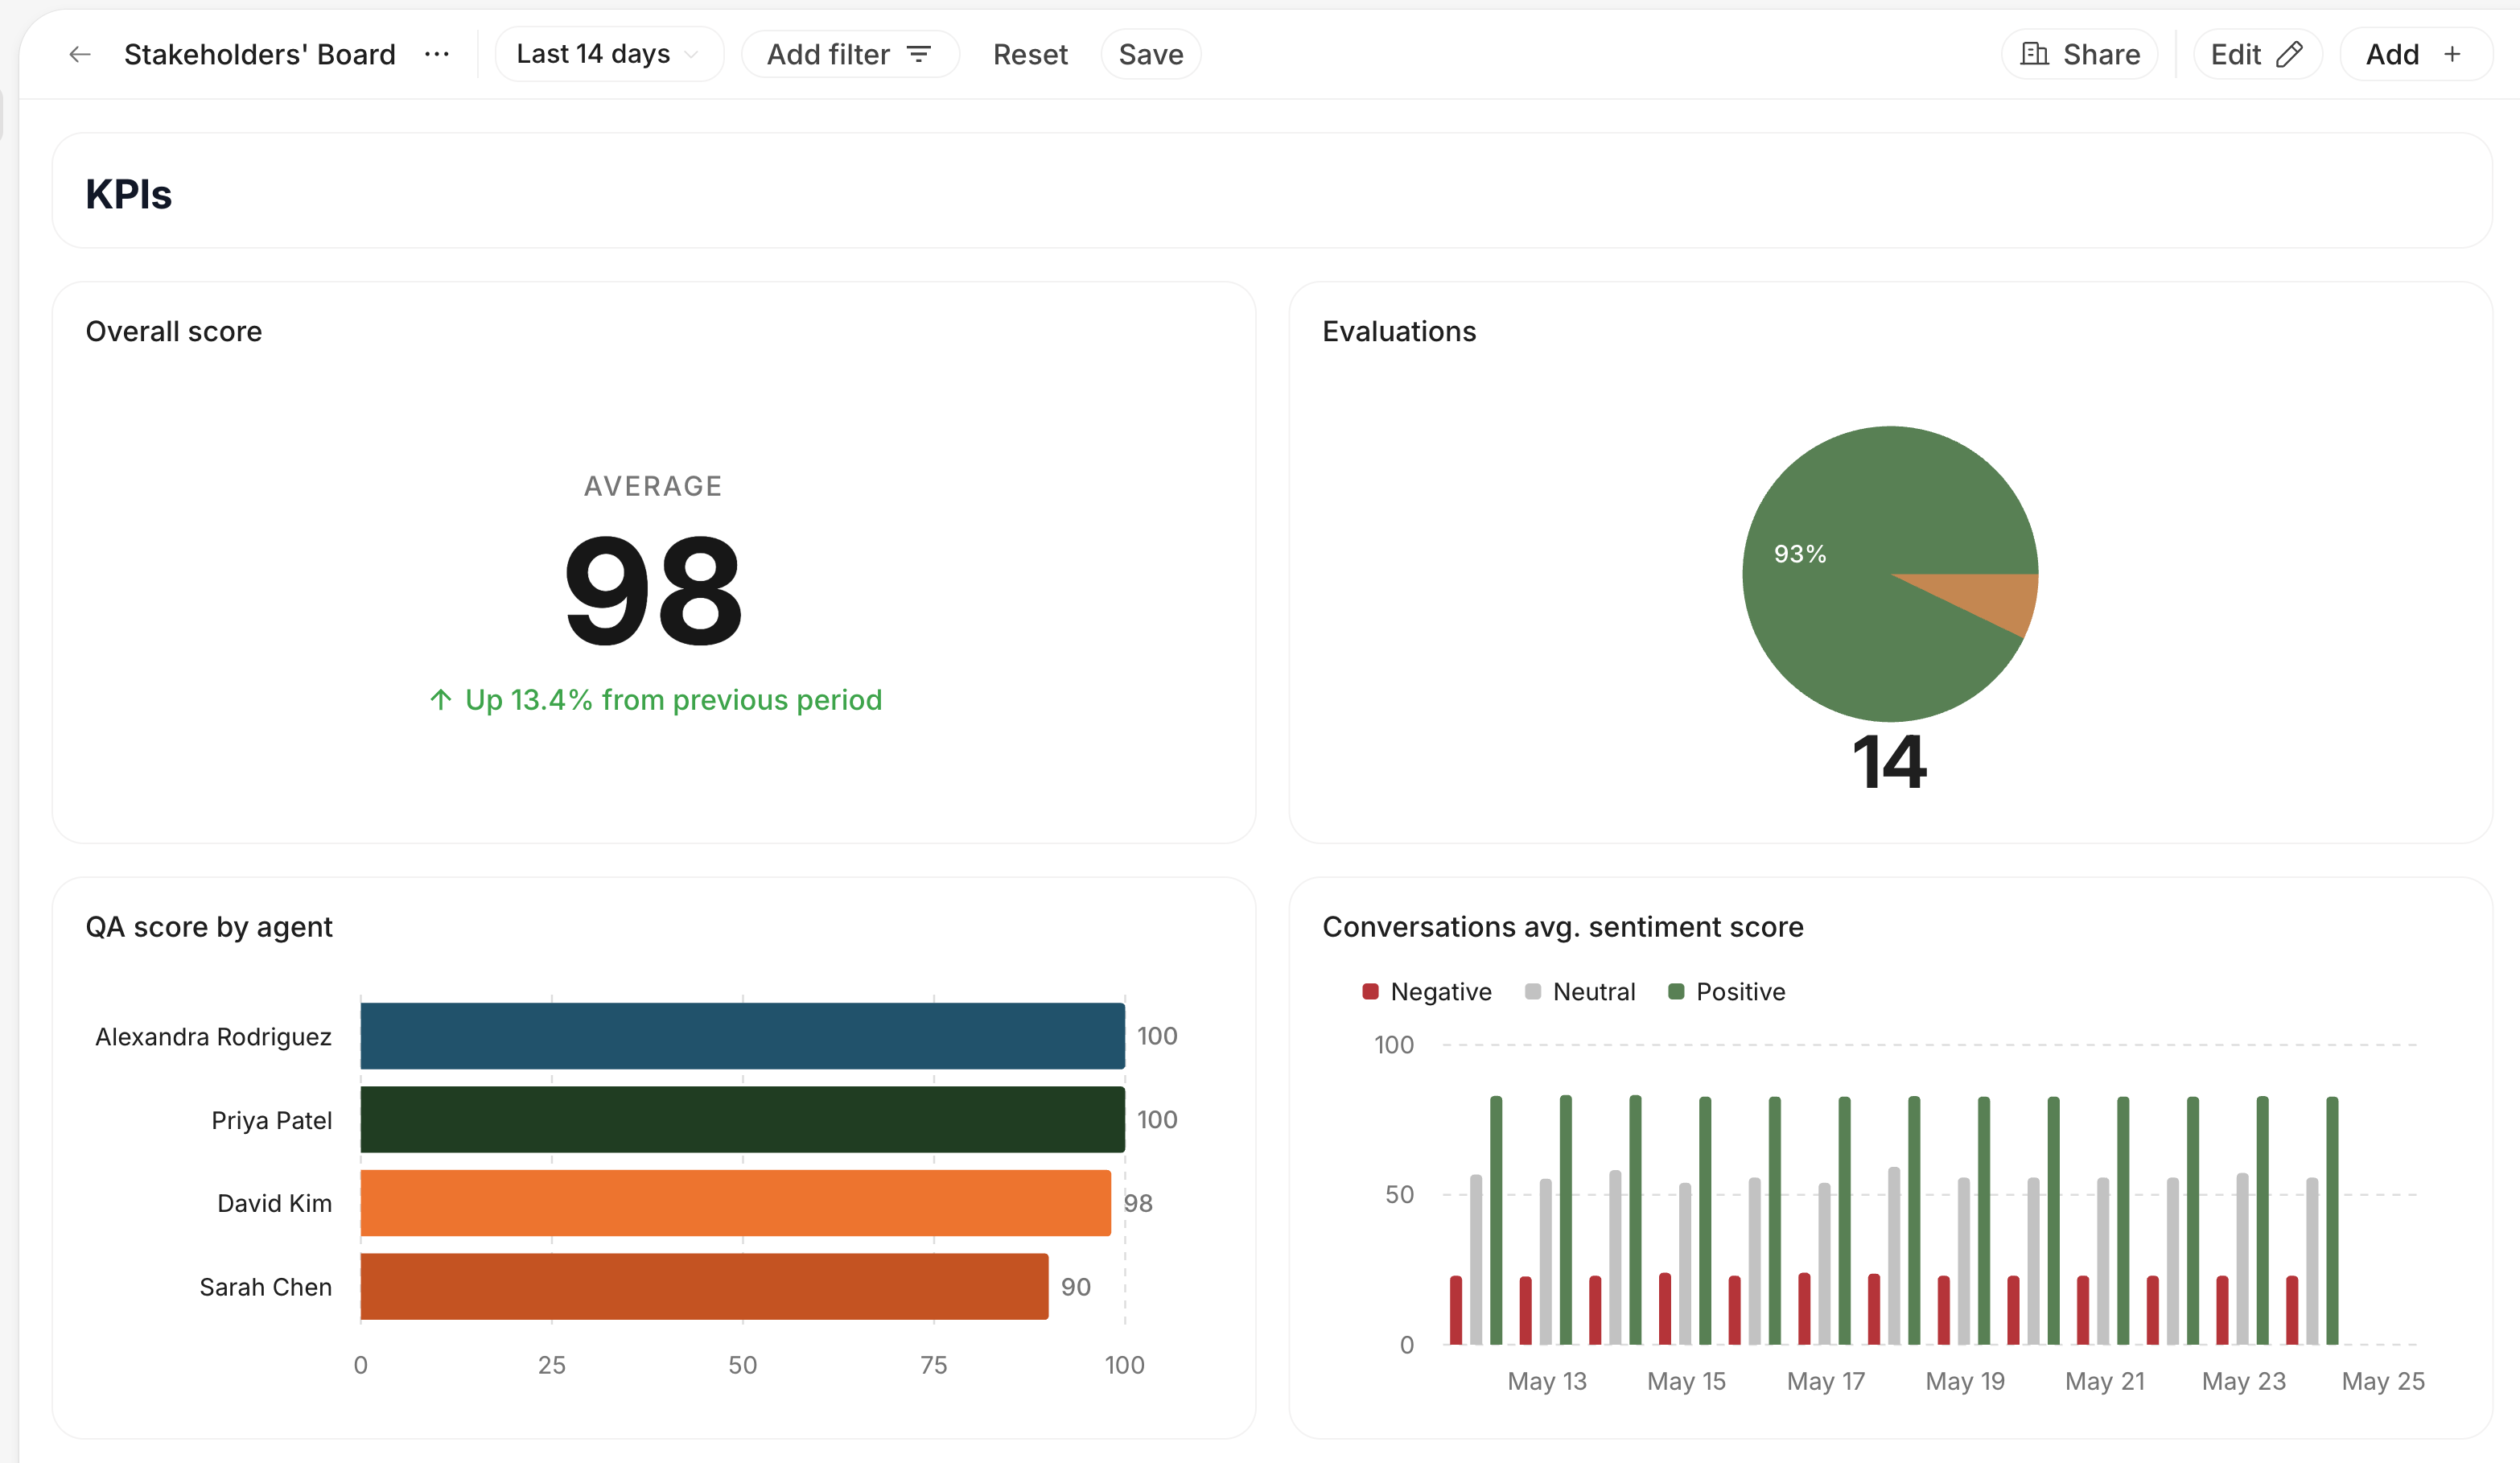The height and width of the screenshot is (1463, 2520).
Task: Click the Sarah Chen agent label
Action: click(265, 1287)
